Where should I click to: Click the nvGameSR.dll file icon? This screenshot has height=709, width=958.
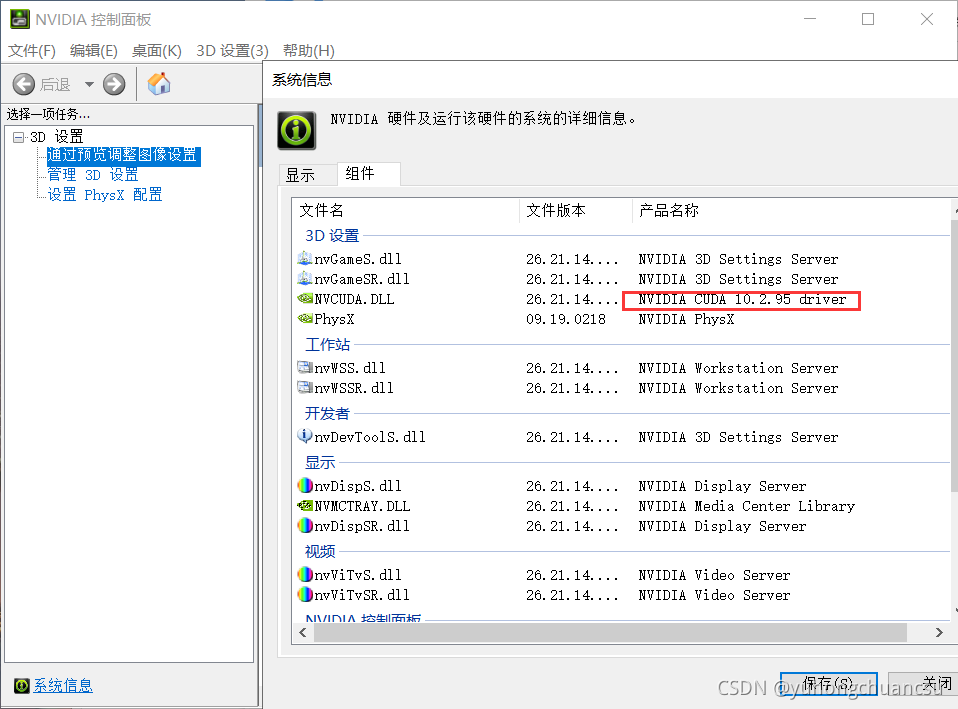304,279
